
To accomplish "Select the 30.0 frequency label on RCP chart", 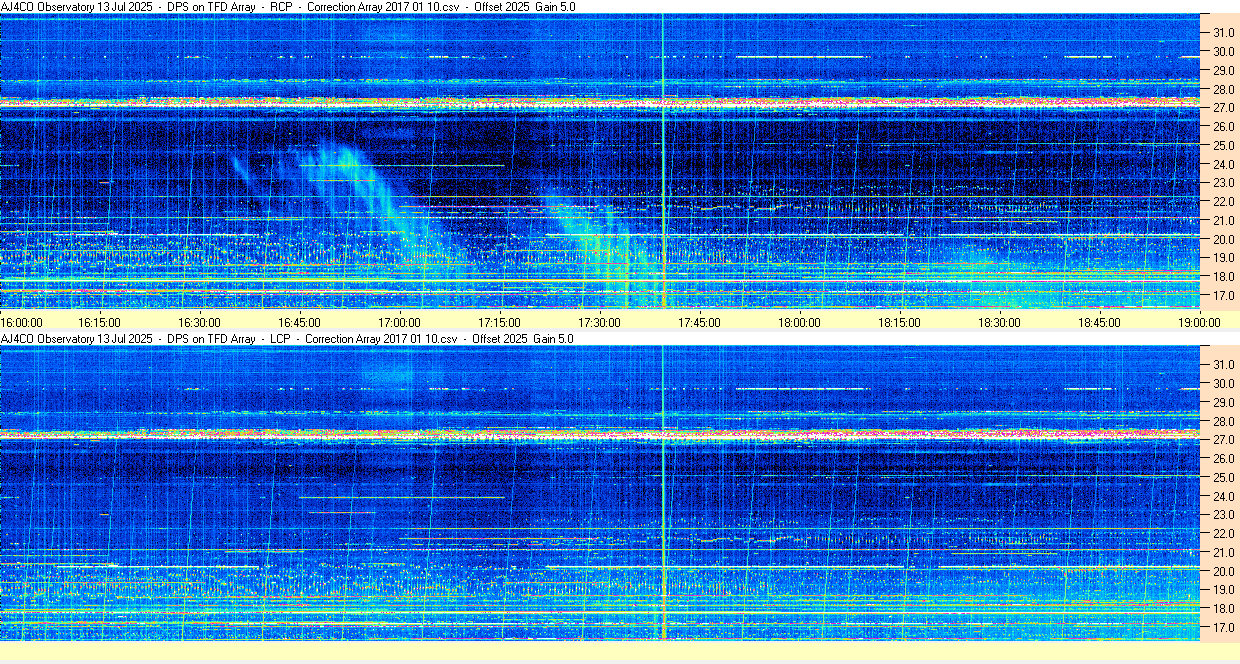I will pos(1224,51).
